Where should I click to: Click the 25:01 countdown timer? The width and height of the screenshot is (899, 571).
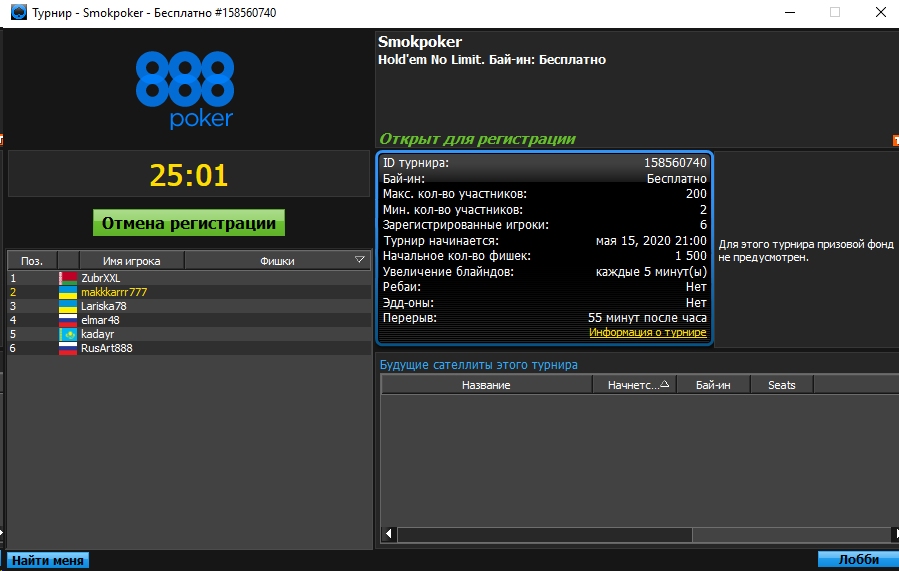click(x=189, y=175)
